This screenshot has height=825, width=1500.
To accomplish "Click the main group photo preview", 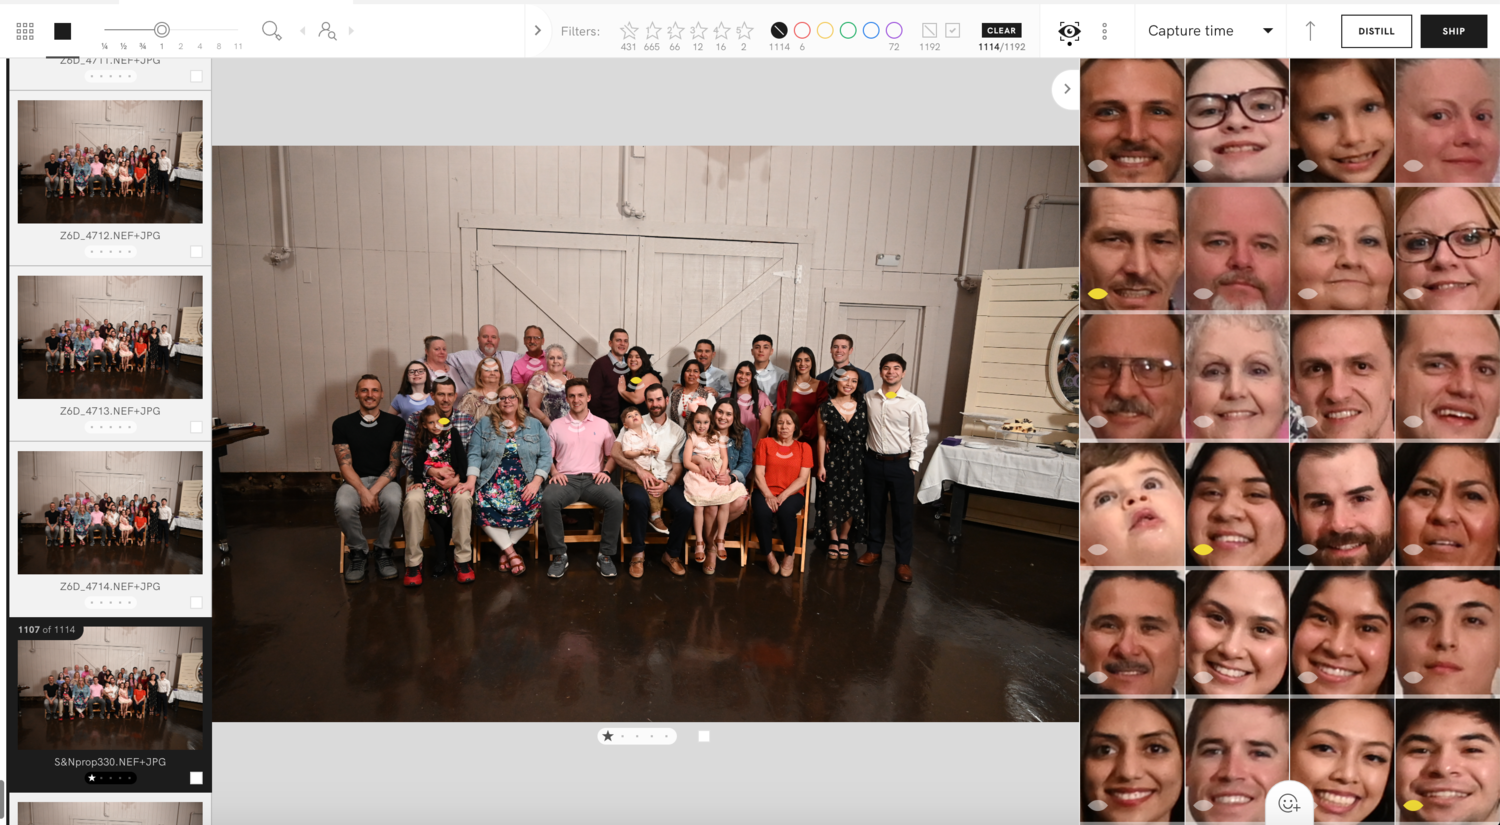I will 645,434.
